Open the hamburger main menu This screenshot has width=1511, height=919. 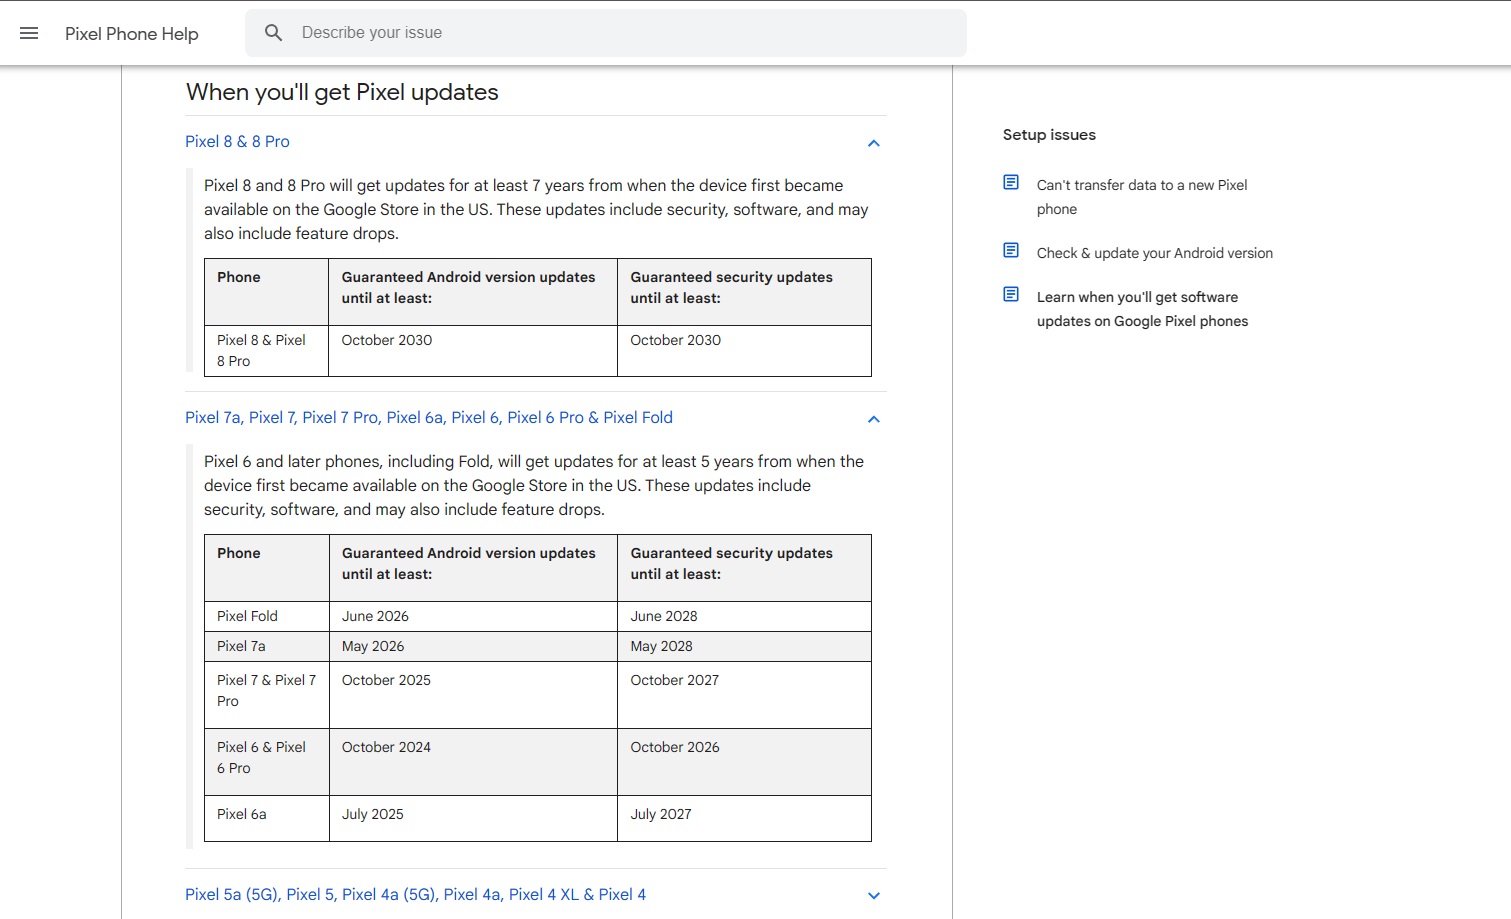[x=29, y=33]
